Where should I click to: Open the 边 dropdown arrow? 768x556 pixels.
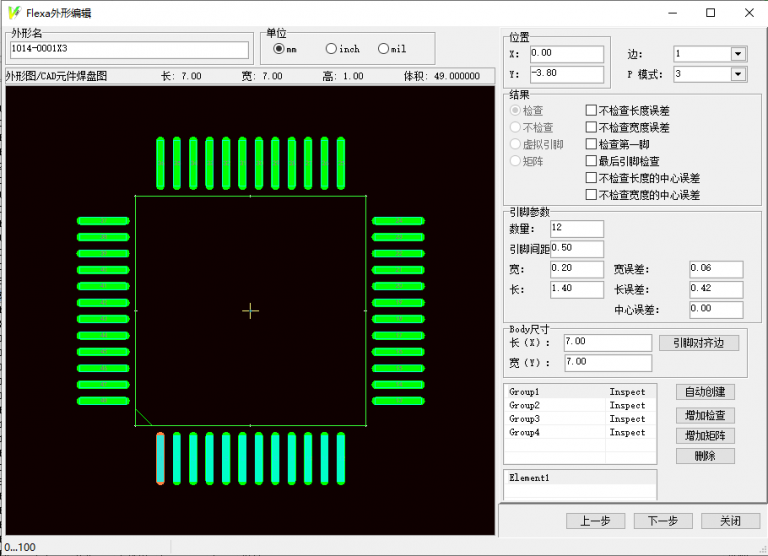click(738, 54)
